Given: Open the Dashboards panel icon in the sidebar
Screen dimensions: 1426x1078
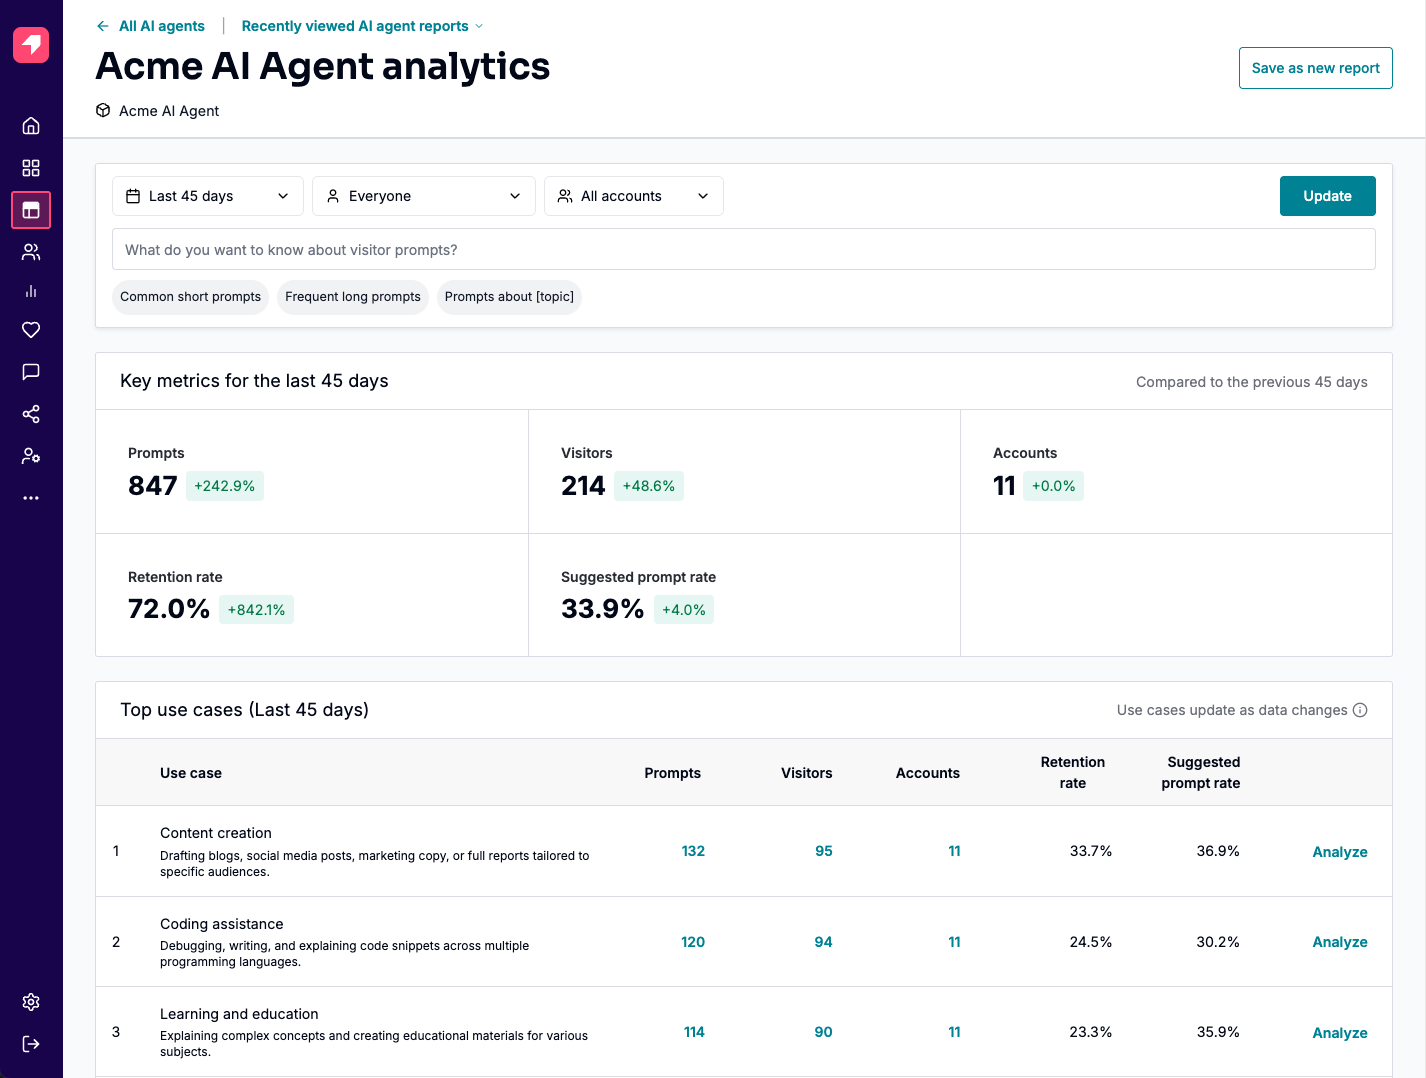Looking at the screenshot, I should click(x=30, y=210).
